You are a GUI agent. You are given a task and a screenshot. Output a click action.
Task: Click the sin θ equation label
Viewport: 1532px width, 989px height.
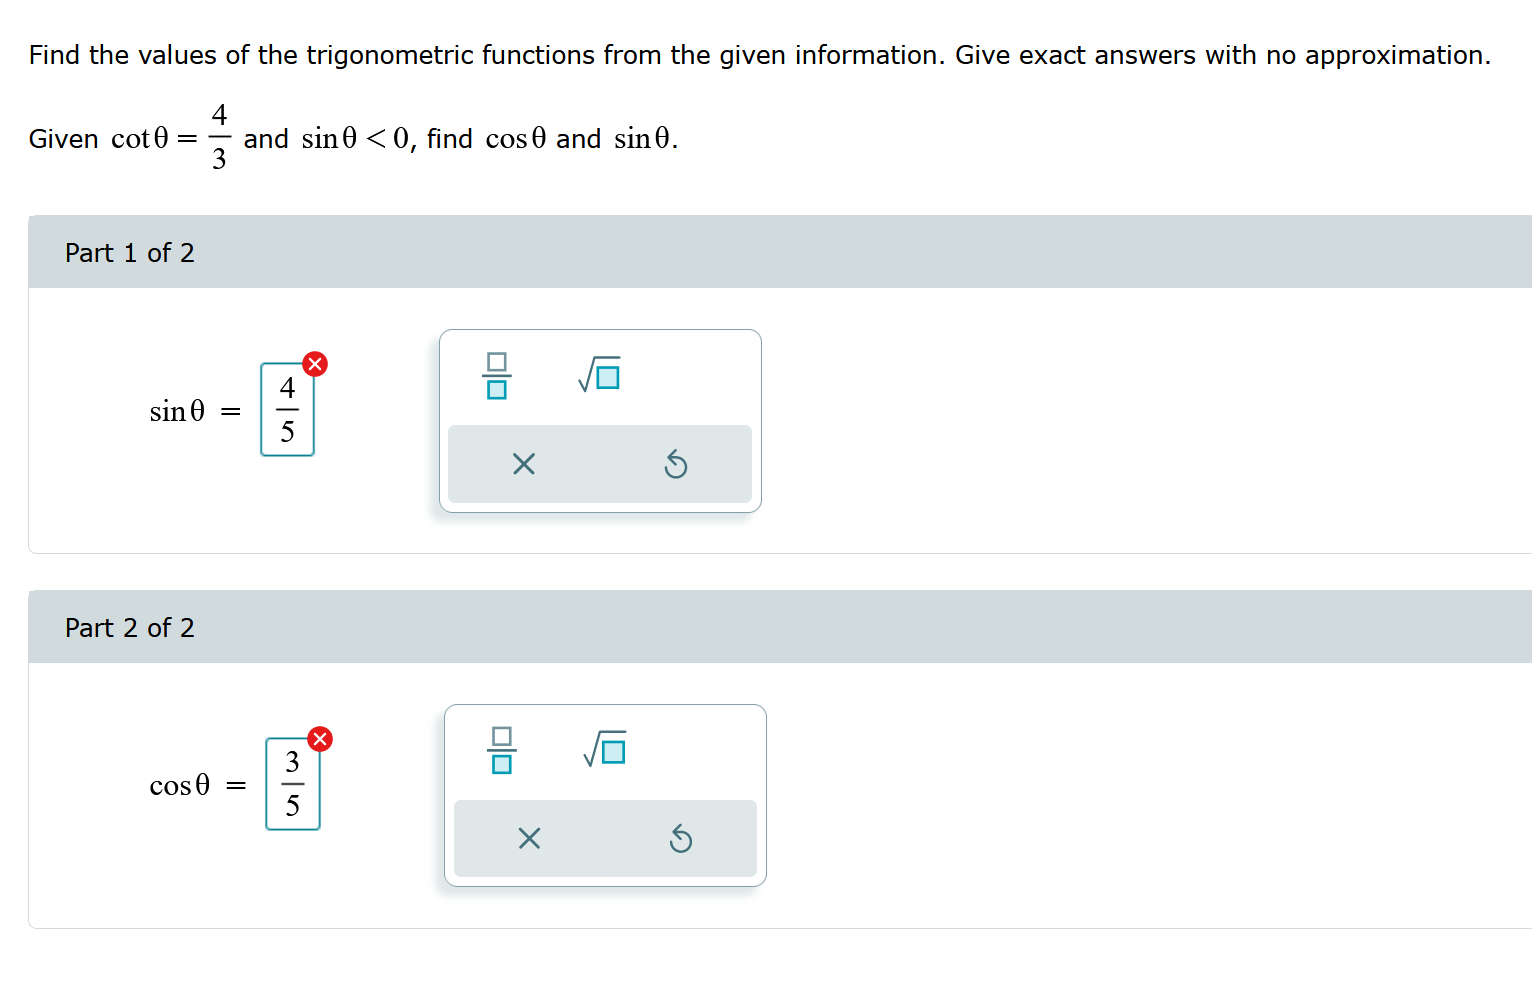point(177,411)
